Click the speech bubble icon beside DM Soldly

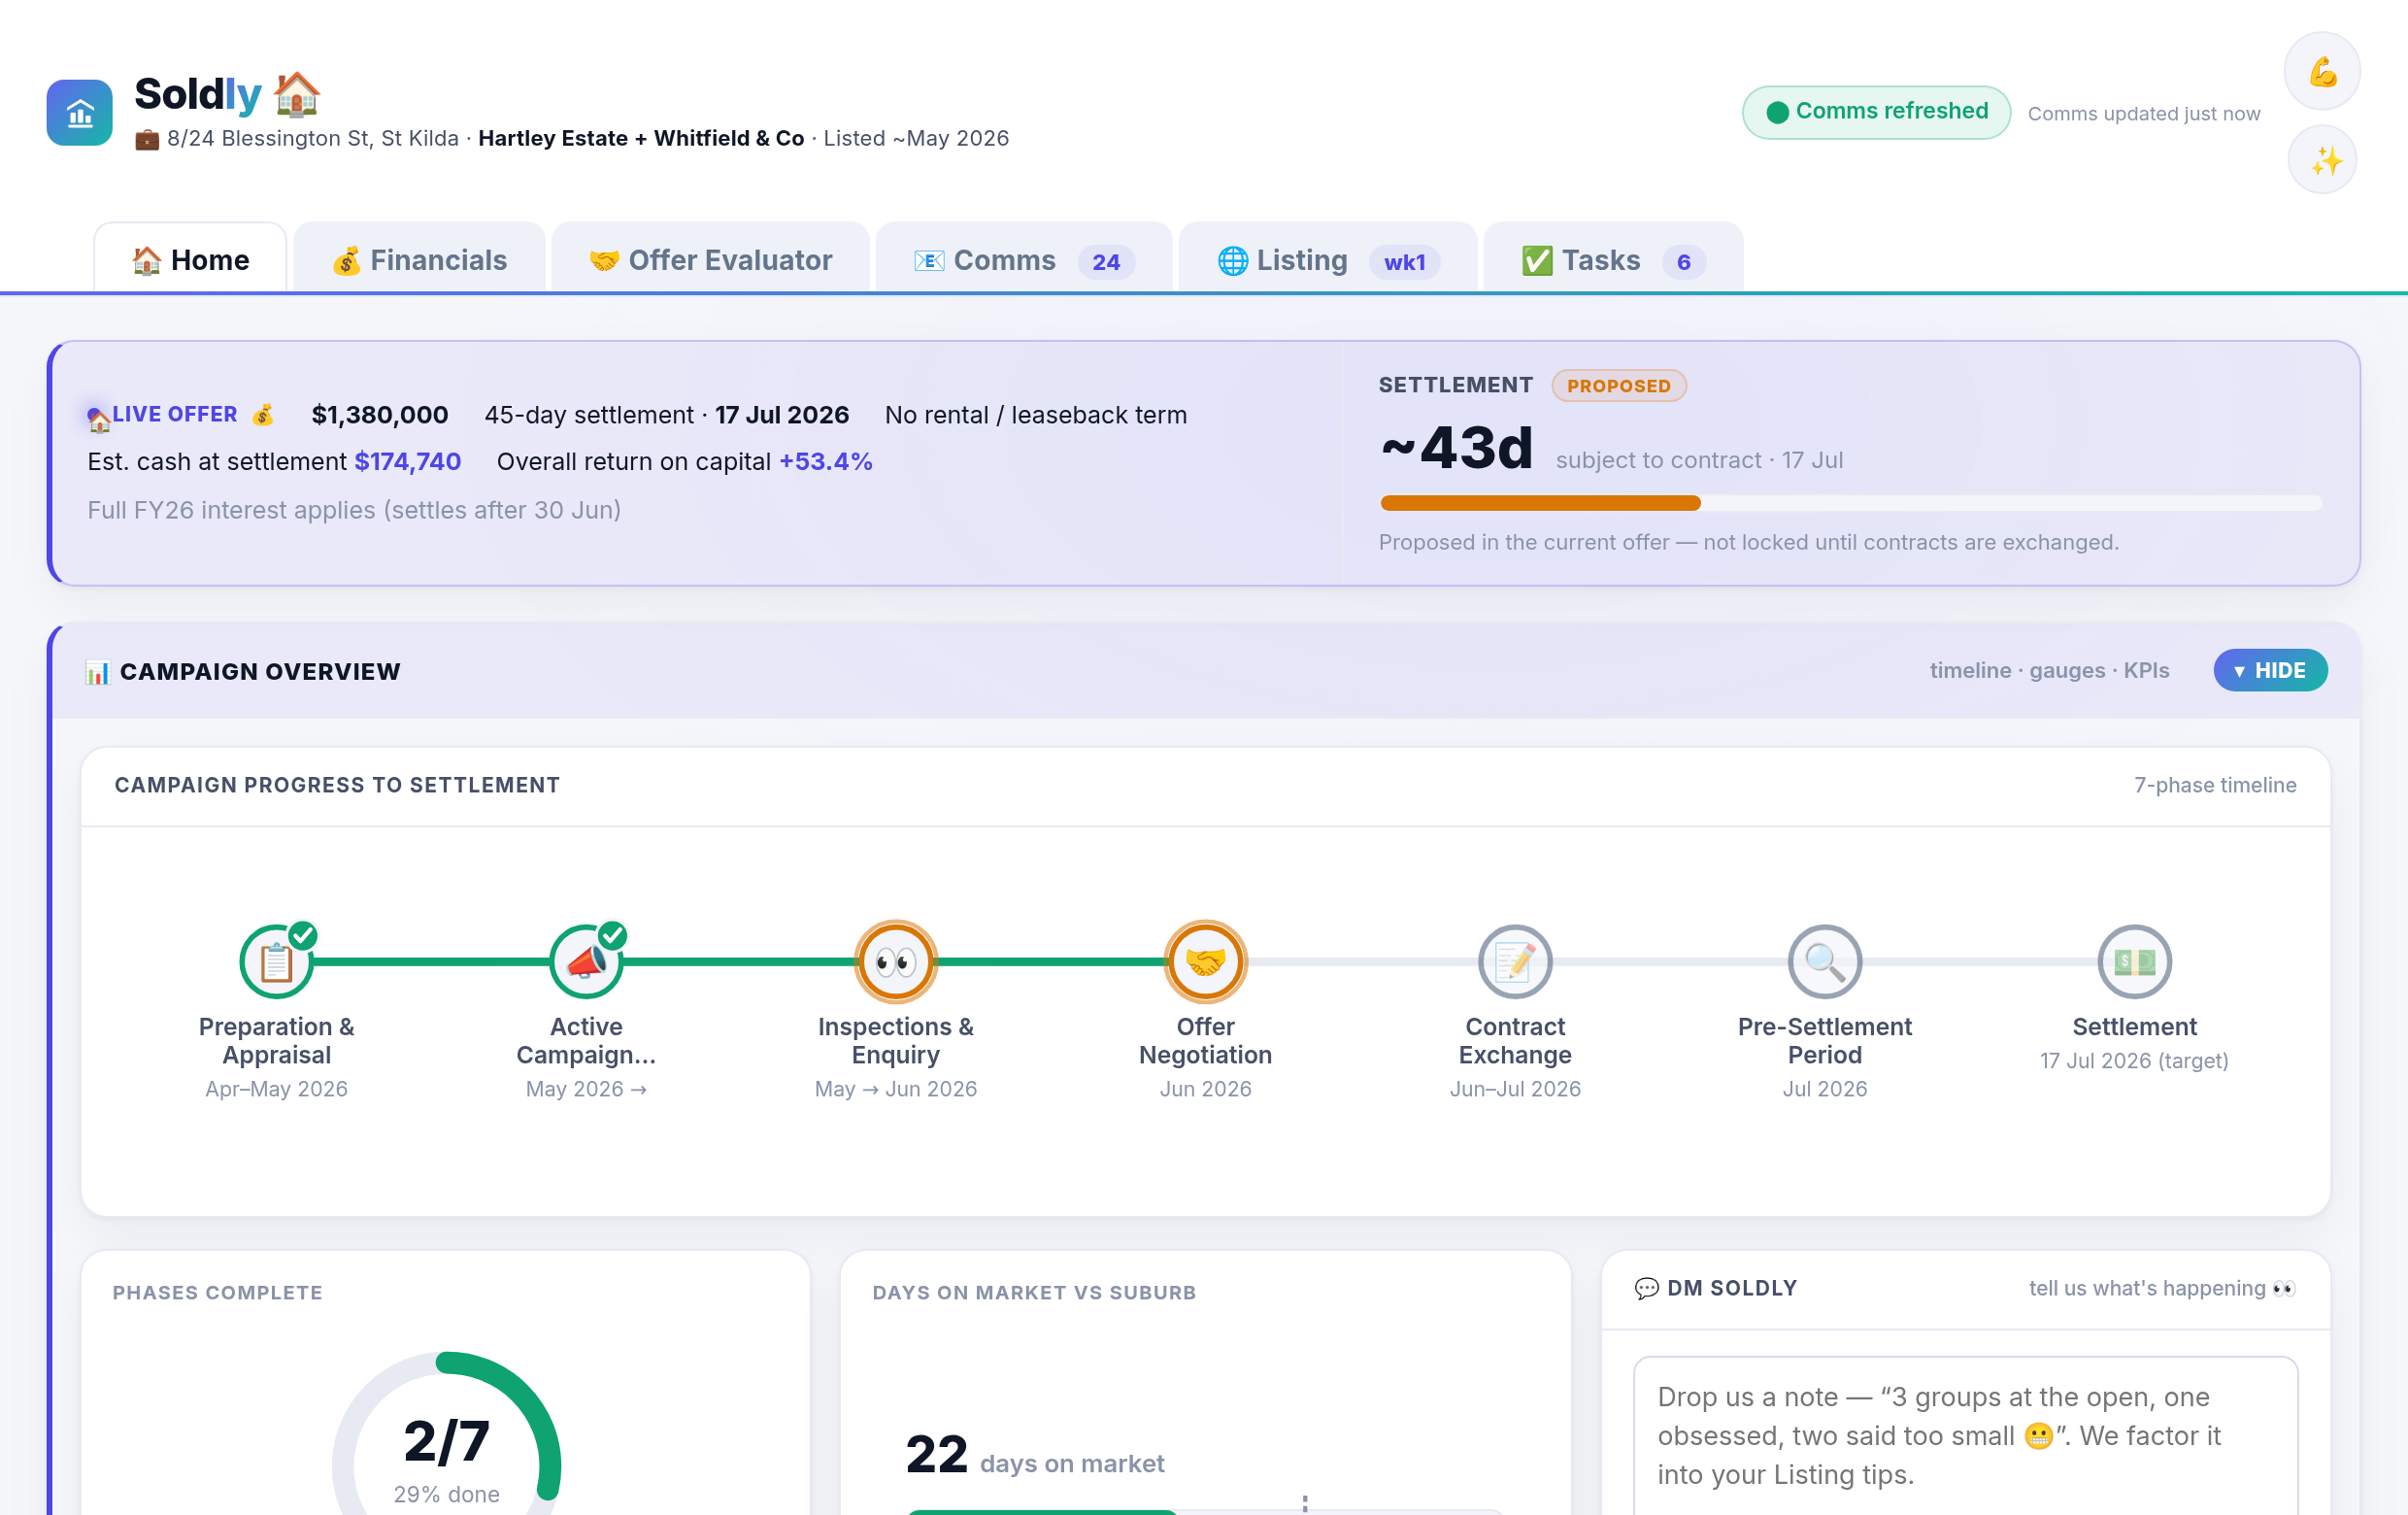pyautogui.click(x=1645, y=1288)
